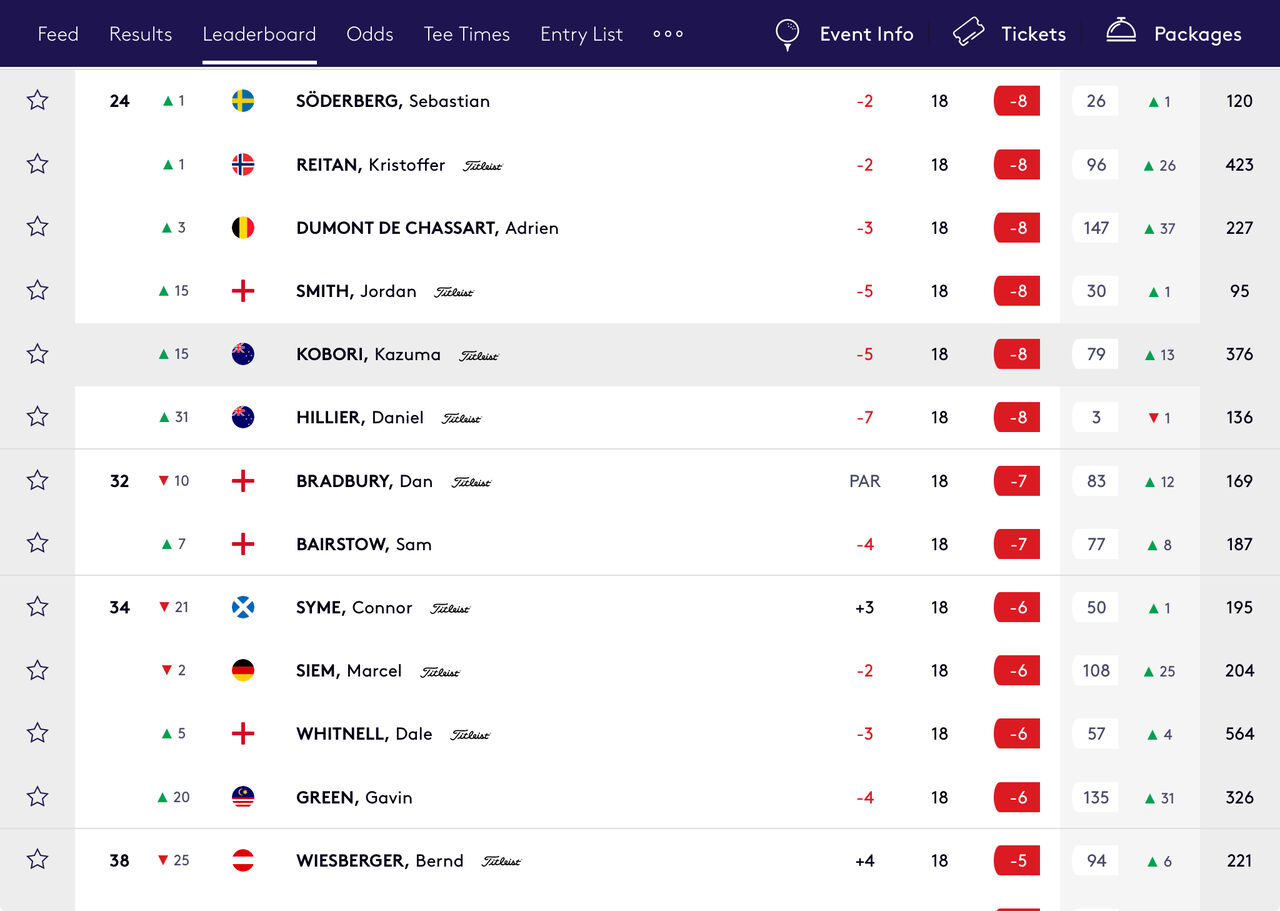
Task: Open the three-dot more menu in navigation
Action: pyautogui.click(x=668, y=34)
